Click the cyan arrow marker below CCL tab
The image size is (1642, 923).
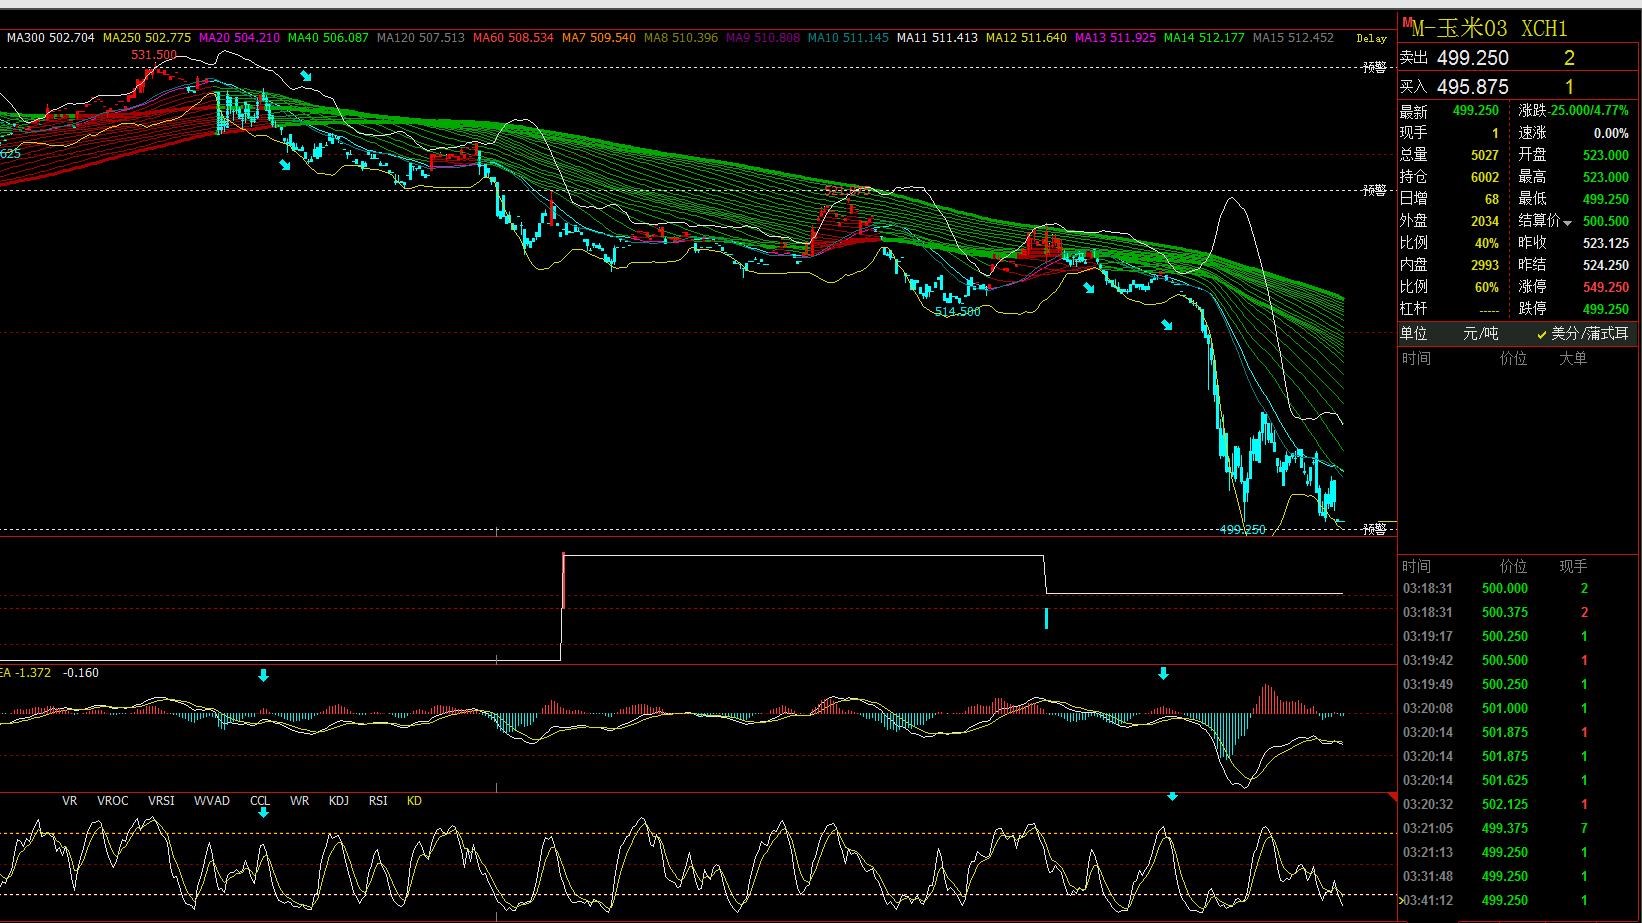(263, 813)
